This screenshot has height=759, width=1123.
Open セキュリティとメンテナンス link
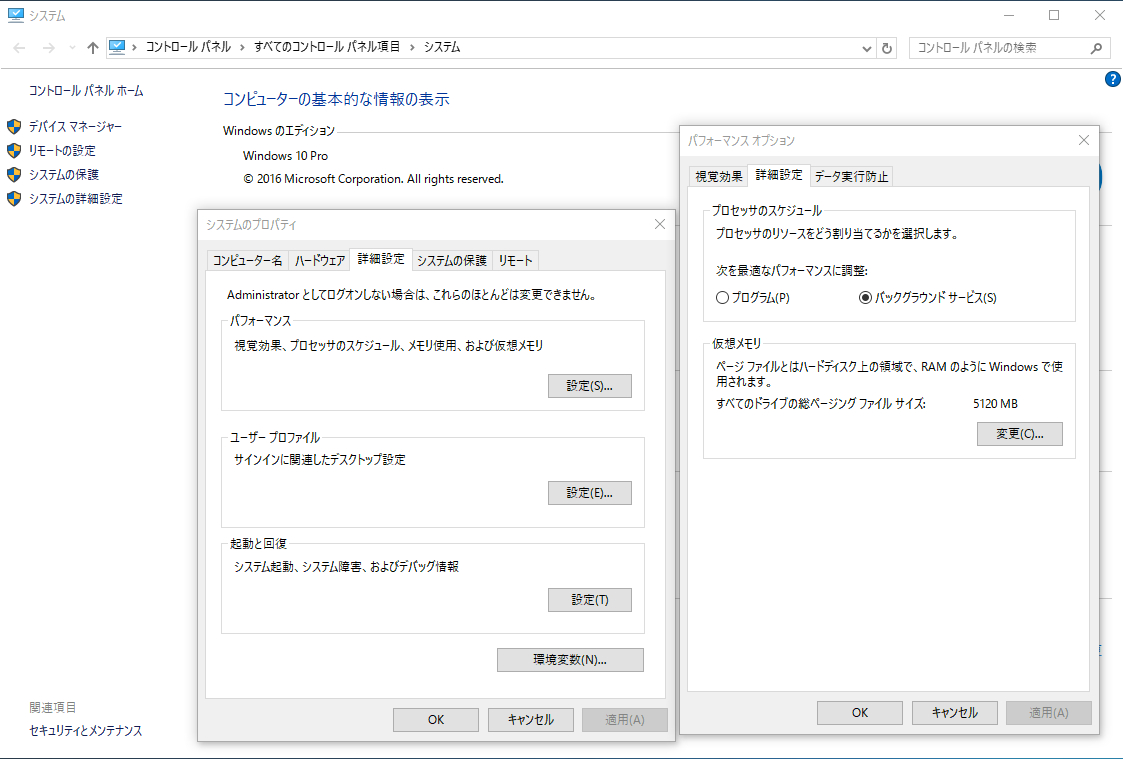[x=86, y=730]
